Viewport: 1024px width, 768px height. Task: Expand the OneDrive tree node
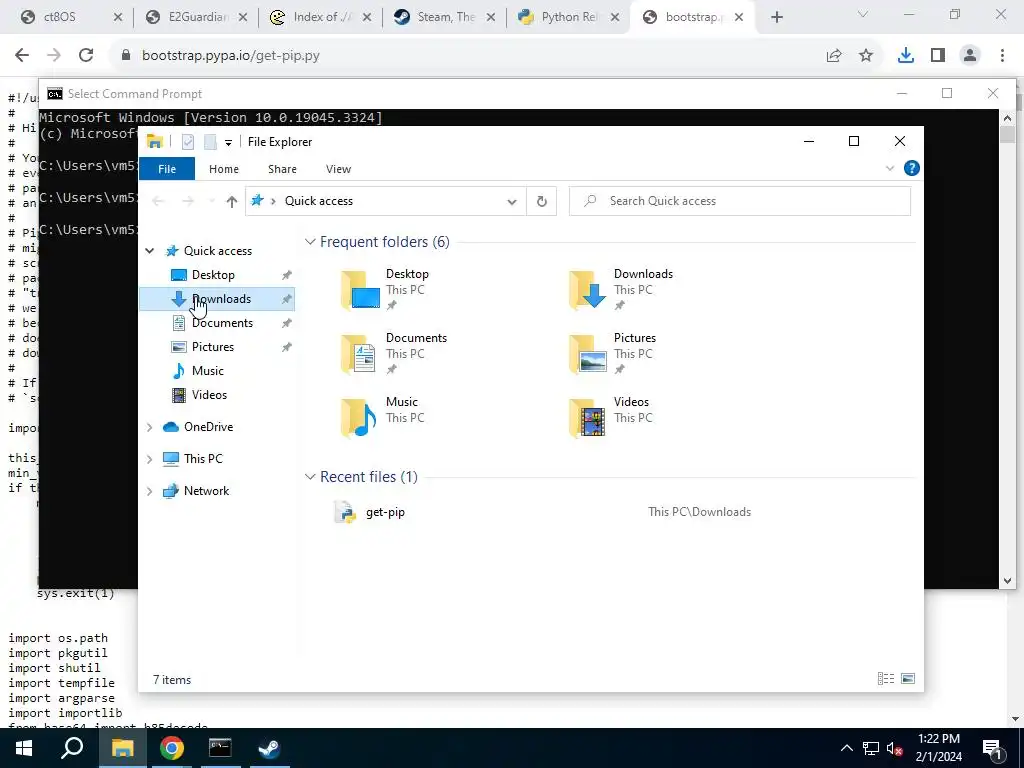click(x=150, y=427)
